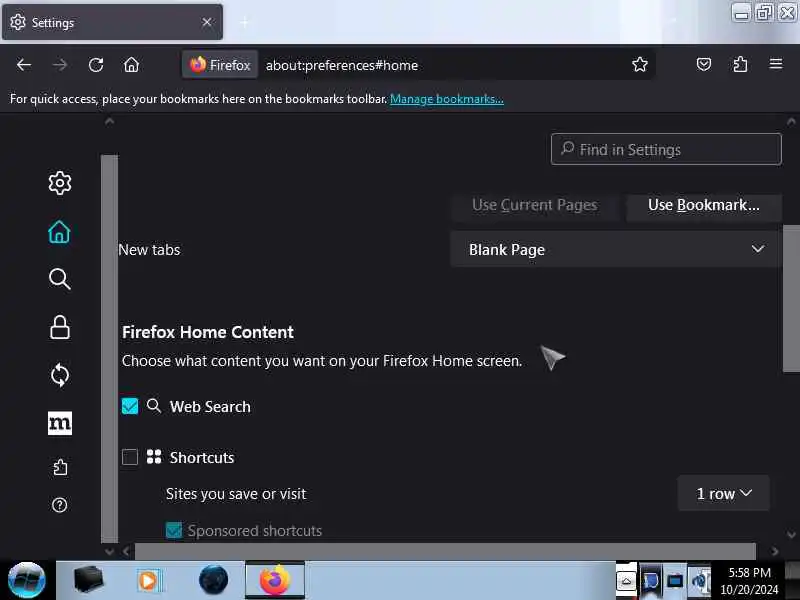
Task: Select the Privacy & Security lock category
Action: (x=60, y=327)
